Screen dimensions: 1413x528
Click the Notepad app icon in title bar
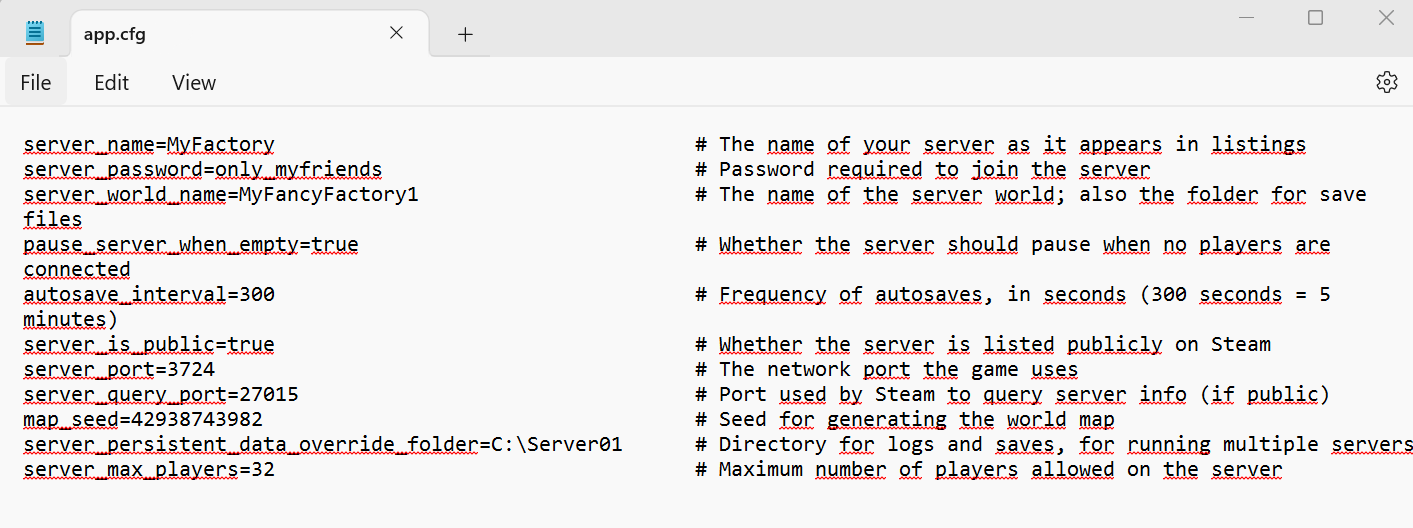(35, 33)
